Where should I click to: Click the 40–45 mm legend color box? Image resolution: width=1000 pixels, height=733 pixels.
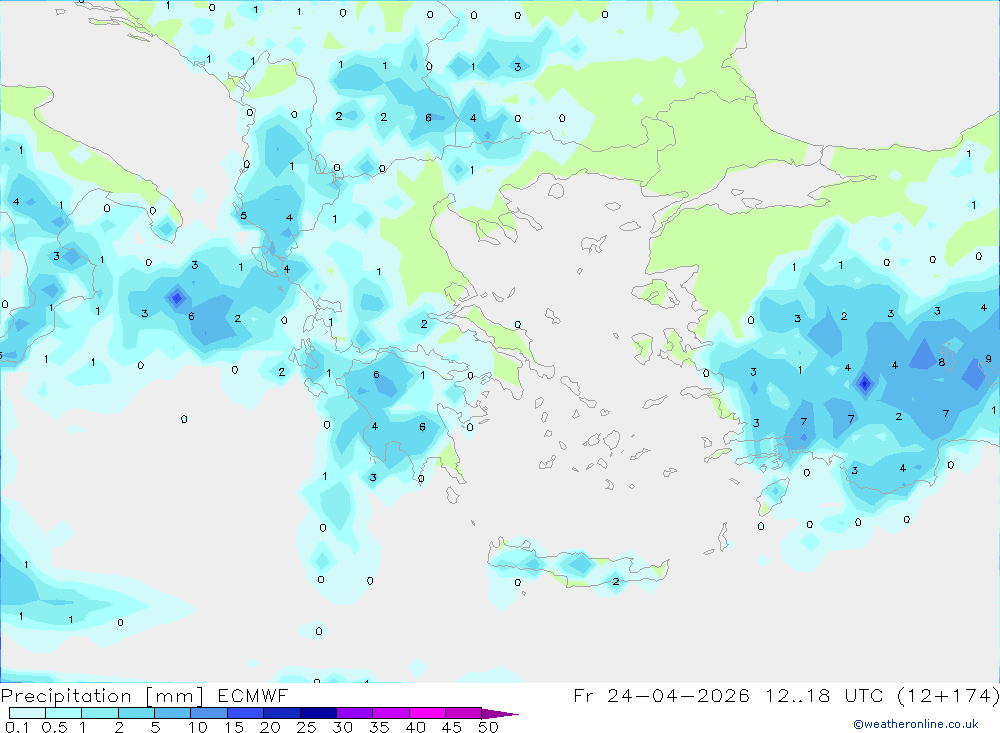tap(427, 713)
